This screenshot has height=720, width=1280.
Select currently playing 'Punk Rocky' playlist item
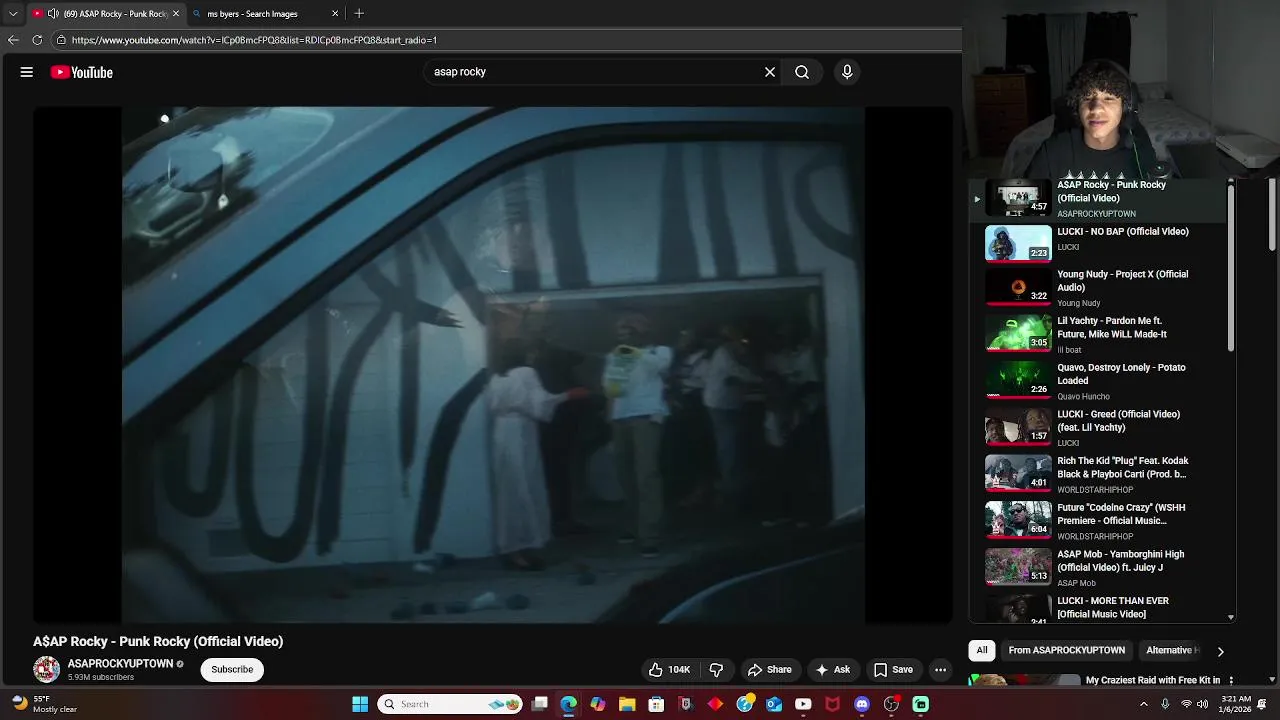coord(1097,198)
